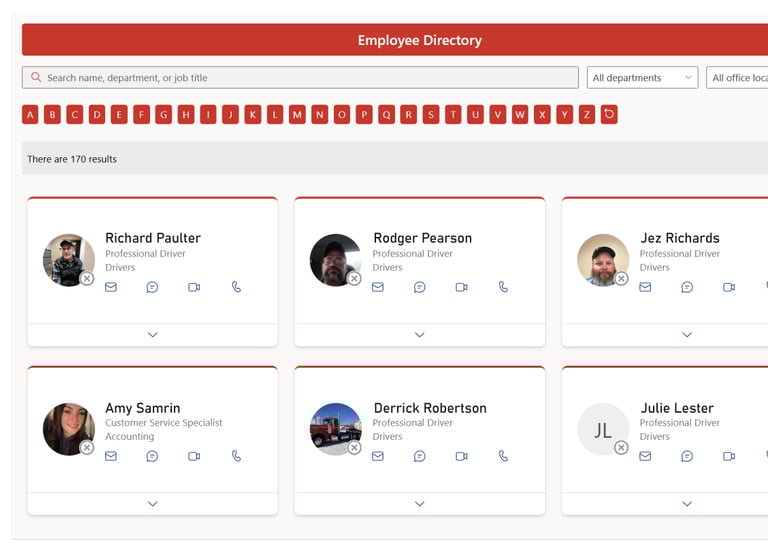Expand Julie Lester's card details
Image resolution: width=768 pixels, height=553 pixels.
coord(687,504)
